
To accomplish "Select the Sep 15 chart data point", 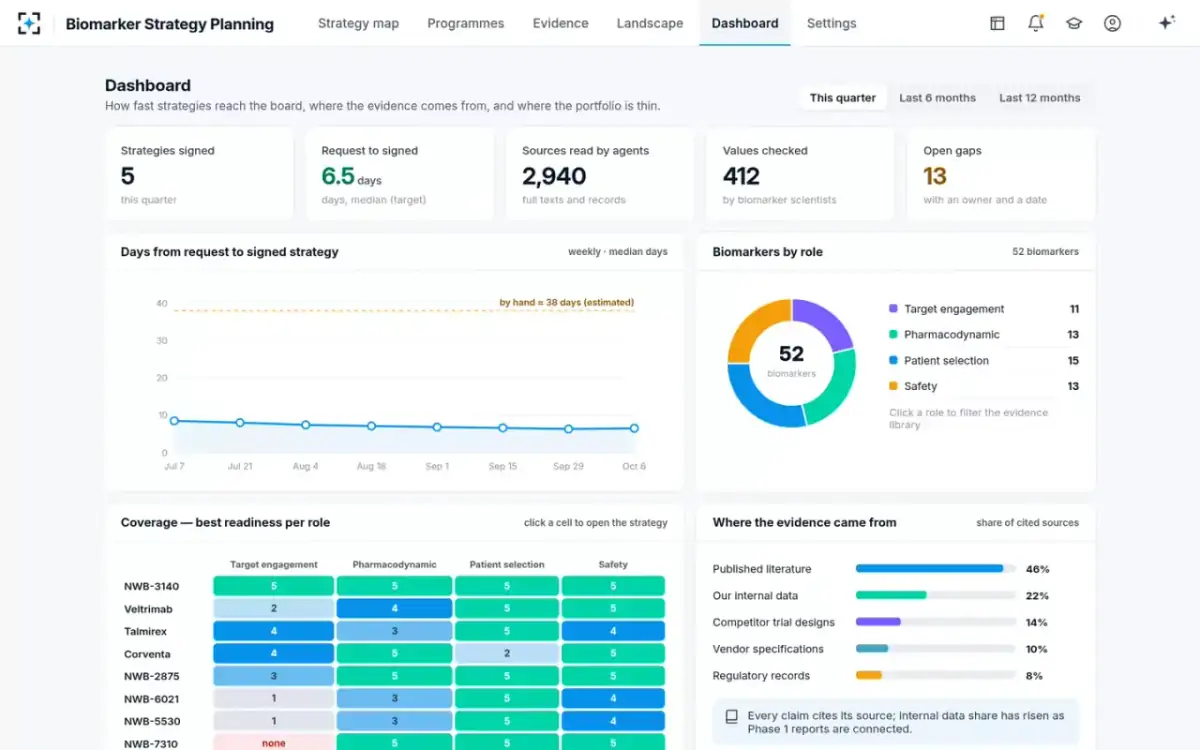I will coord(503,428).
